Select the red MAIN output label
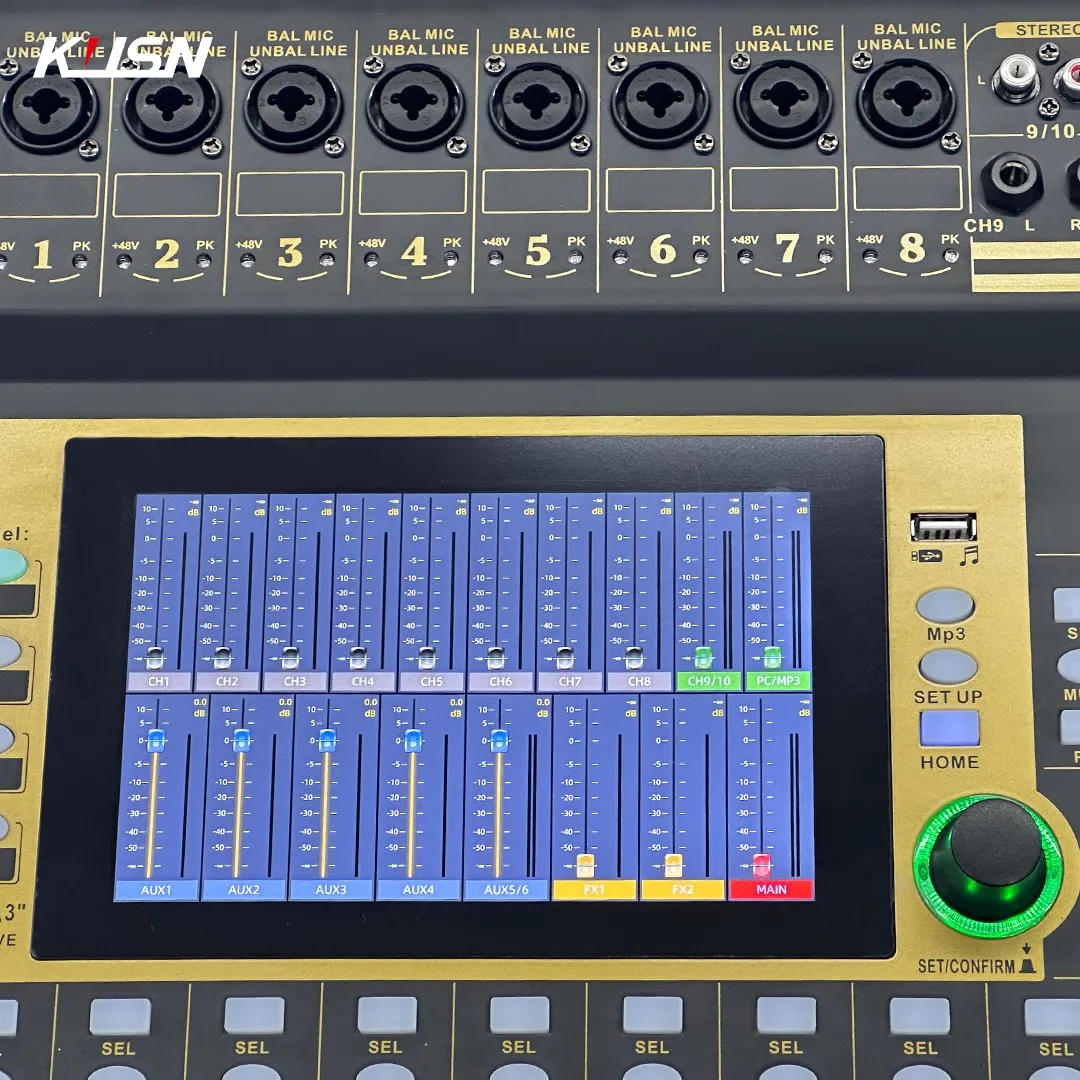 tap(771, 890)
